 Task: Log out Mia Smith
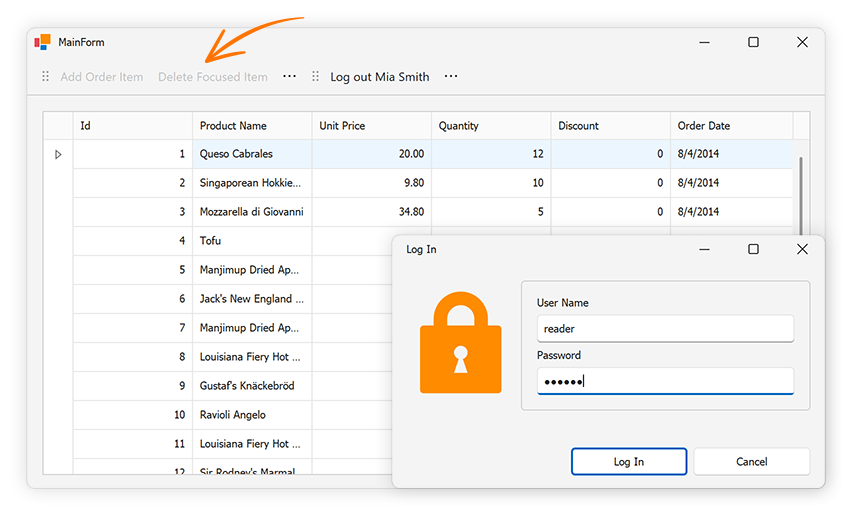380,77
